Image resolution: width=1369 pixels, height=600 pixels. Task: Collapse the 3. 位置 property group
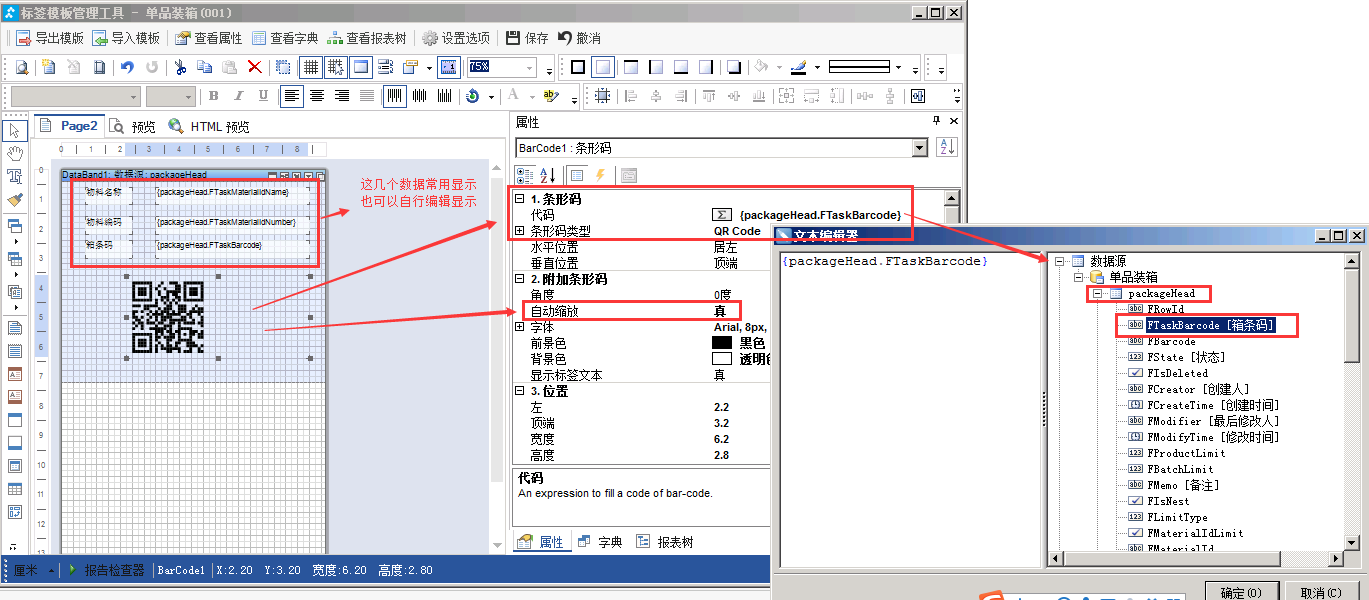520,391
